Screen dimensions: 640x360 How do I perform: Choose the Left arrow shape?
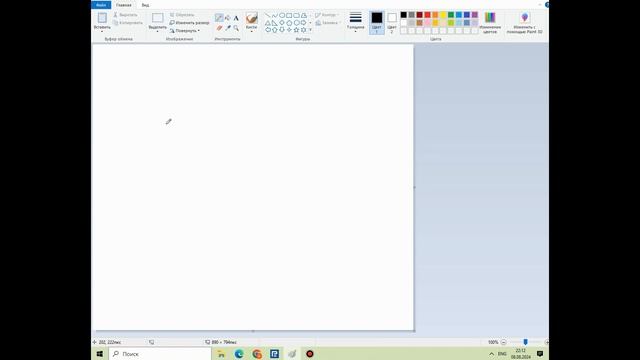pos(268,30)
